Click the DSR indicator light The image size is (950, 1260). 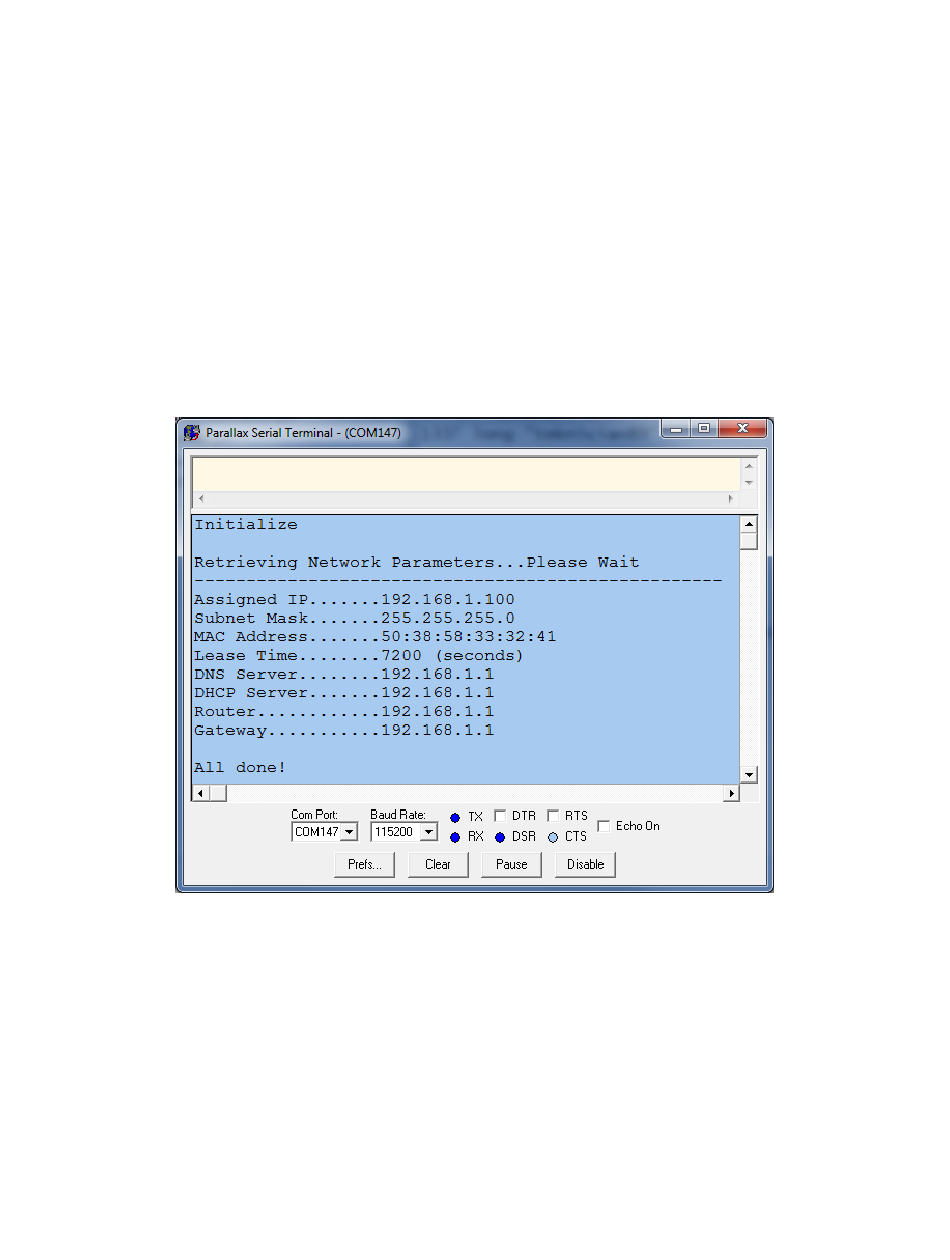500,838
